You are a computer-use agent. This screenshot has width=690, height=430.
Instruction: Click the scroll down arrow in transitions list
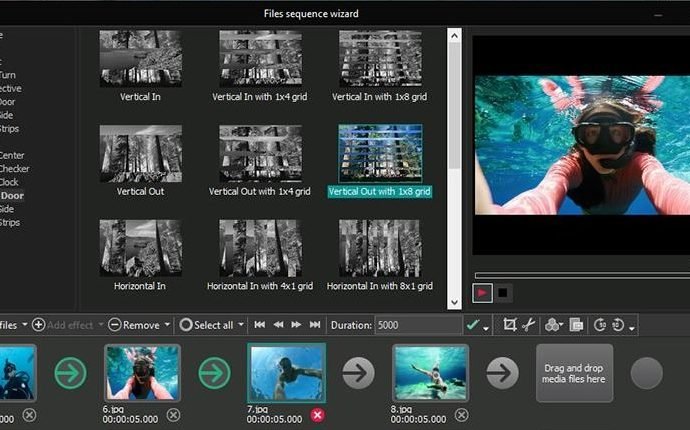click(x=454, y=302)
